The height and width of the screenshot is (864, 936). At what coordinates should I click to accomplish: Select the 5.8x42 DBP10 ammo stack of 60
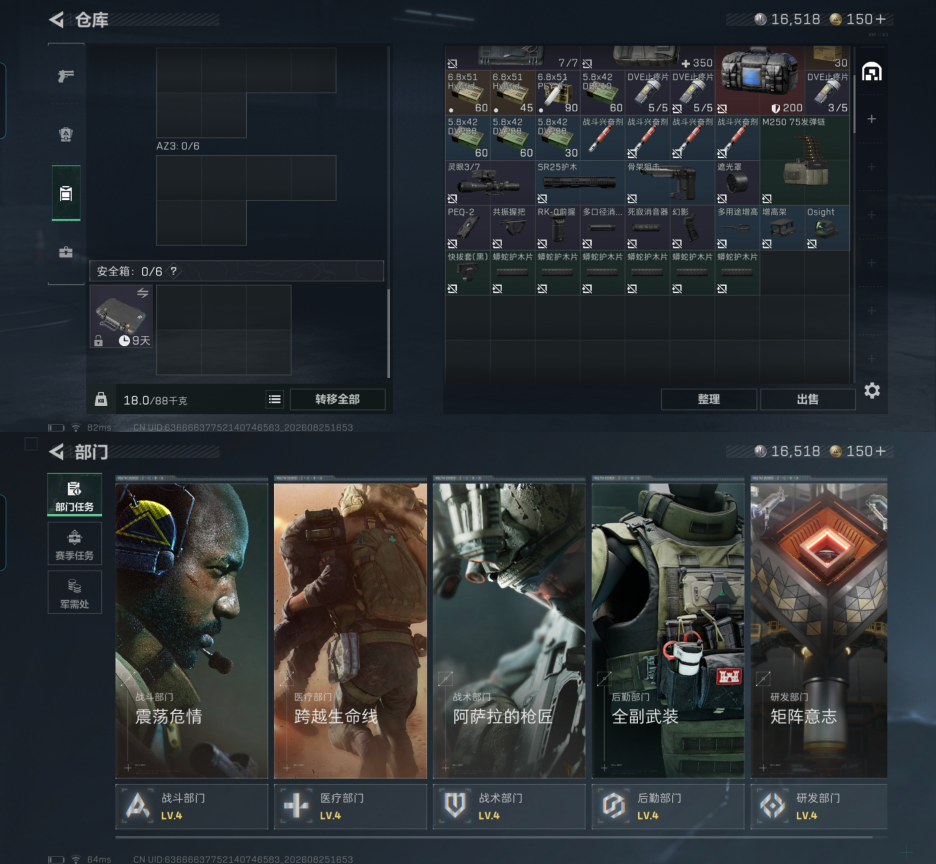(602, 93)
